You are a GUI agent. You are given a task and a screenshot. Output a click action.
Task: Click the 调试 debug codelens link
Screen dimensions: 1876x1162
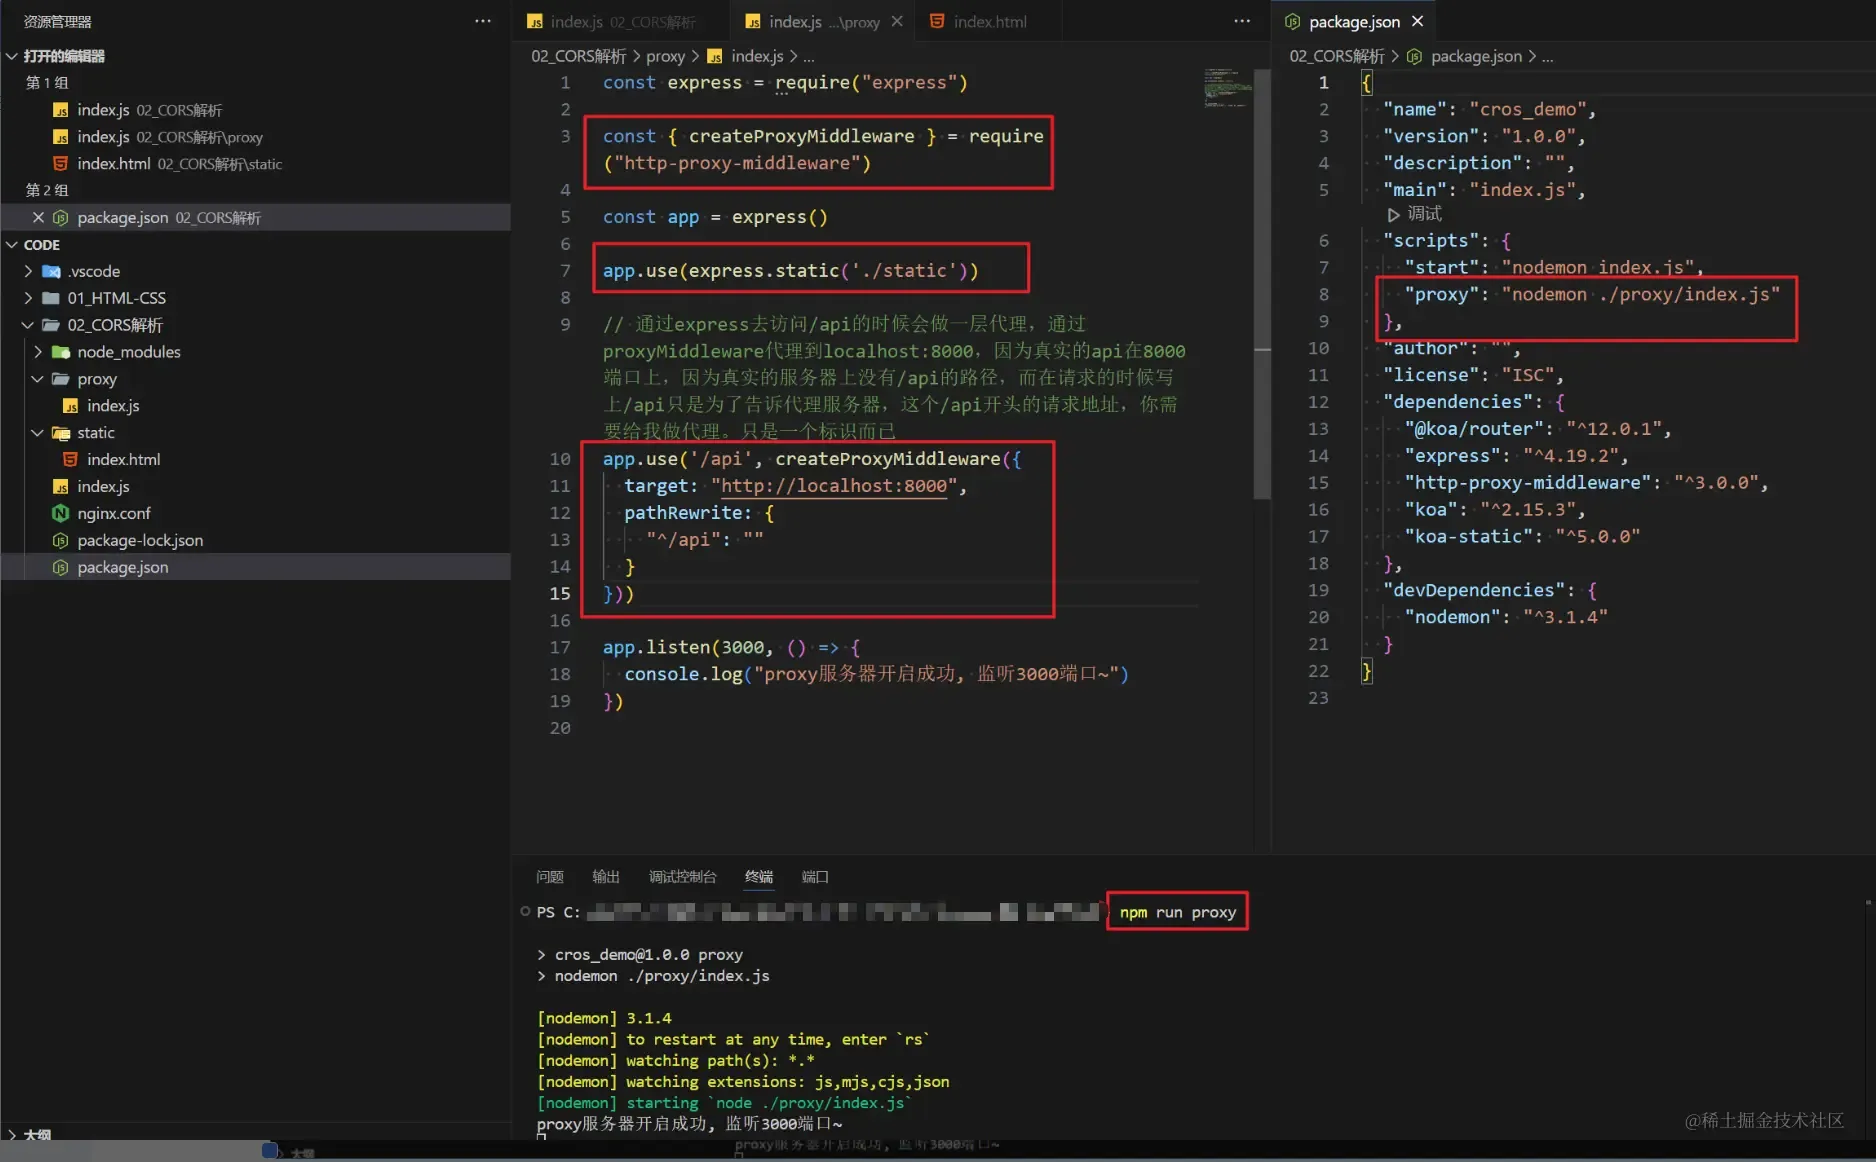coord(1424,214)
